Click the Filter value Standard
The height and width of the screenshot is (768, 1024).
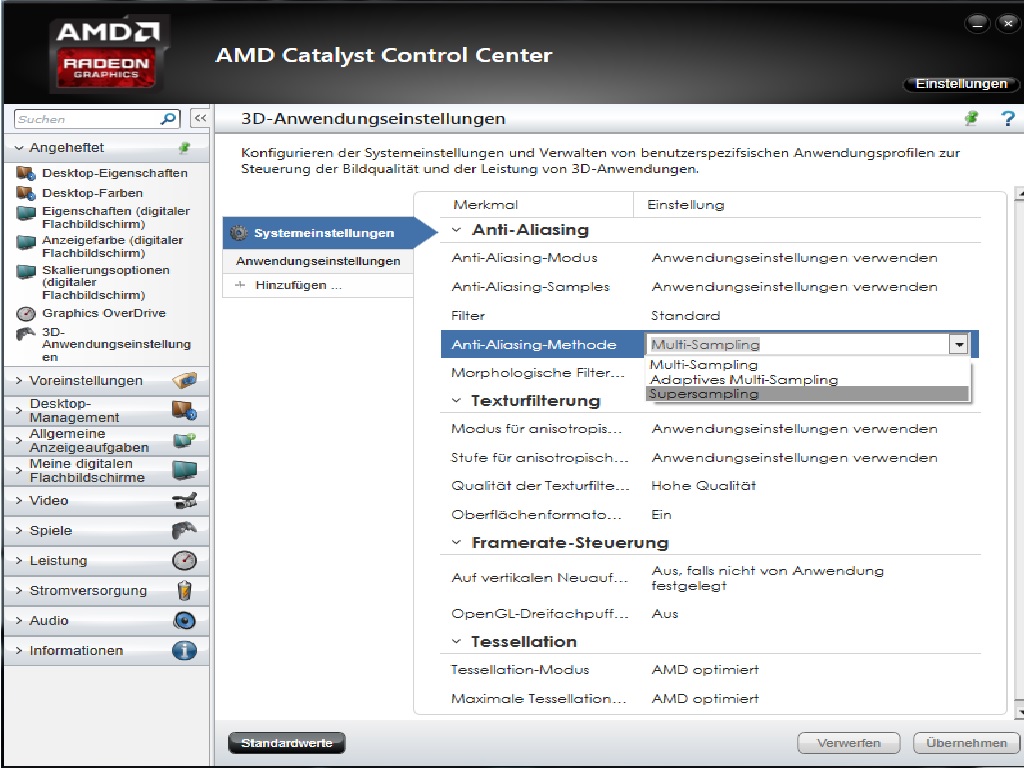686,315
